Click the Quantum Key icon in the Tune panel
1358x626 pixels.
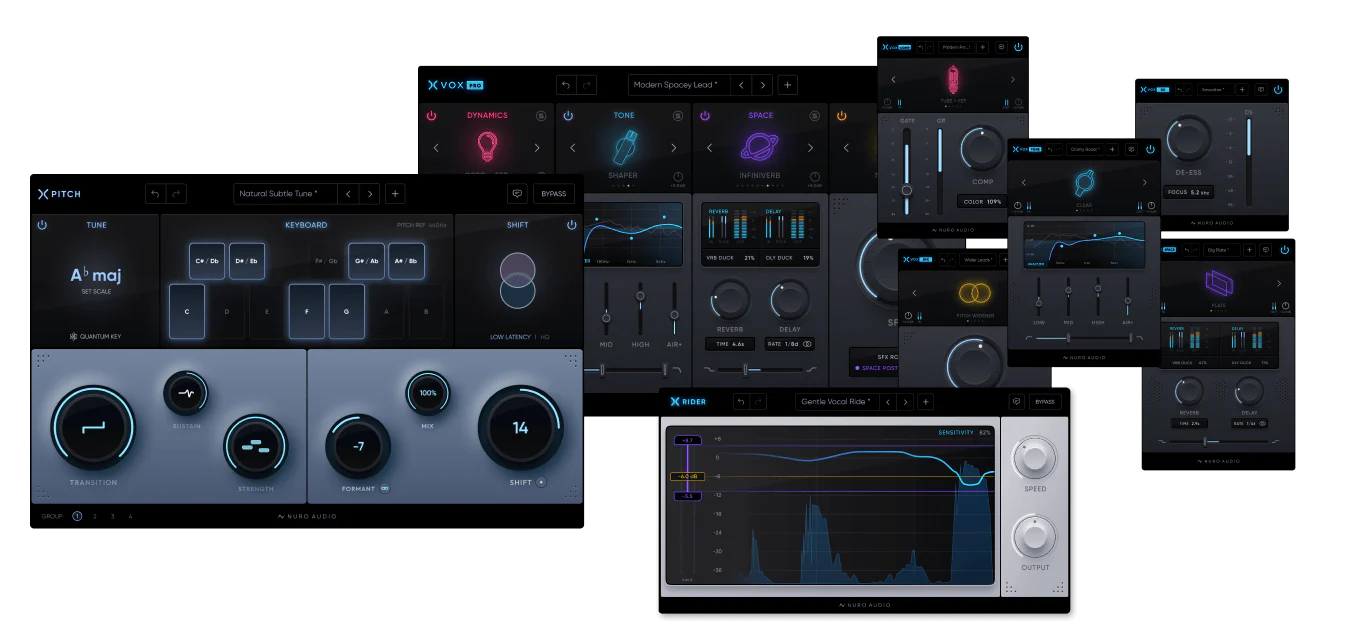(x=73, y=337)
